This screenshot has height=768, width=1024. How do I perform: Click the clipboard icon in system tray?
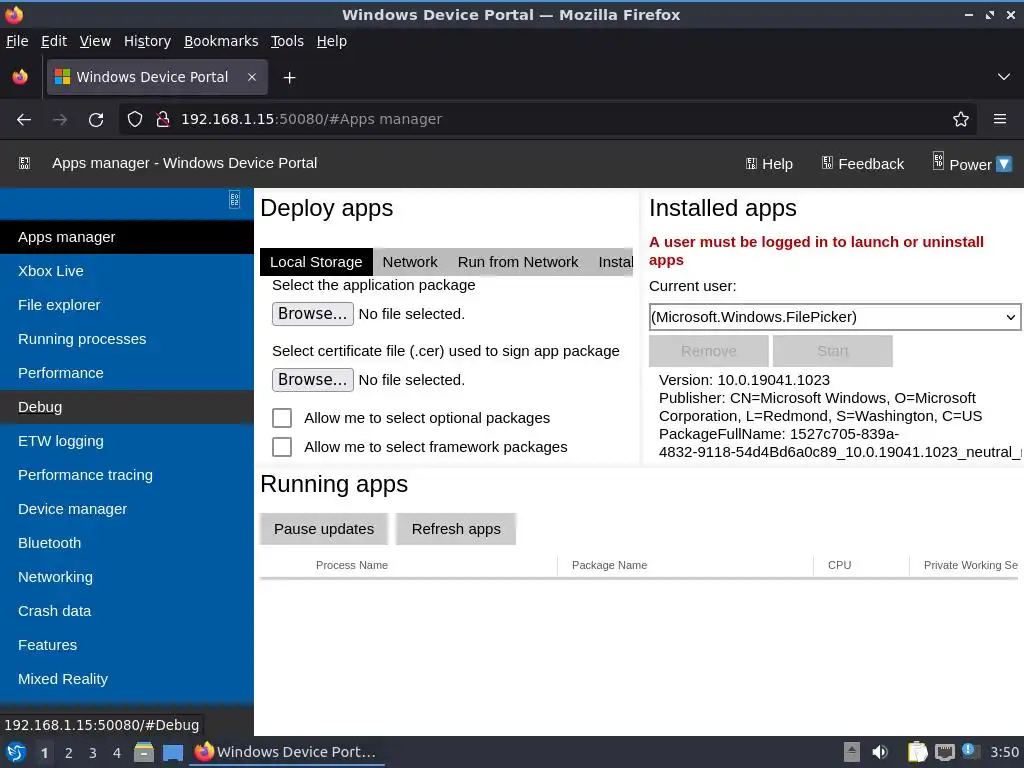(918, 752)
